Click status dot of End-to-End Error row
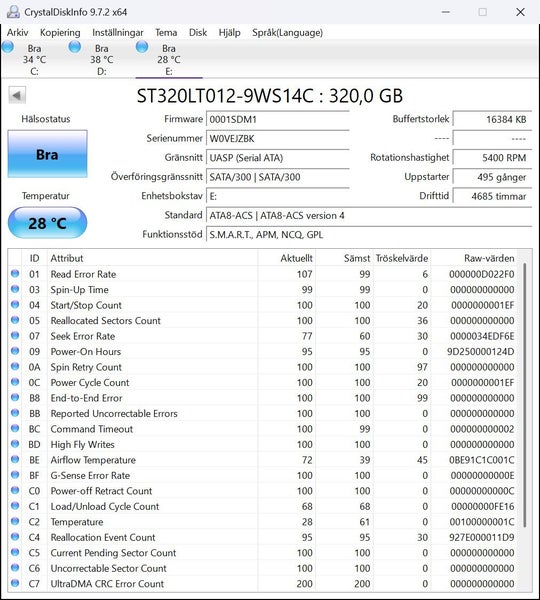 point(15,398)
